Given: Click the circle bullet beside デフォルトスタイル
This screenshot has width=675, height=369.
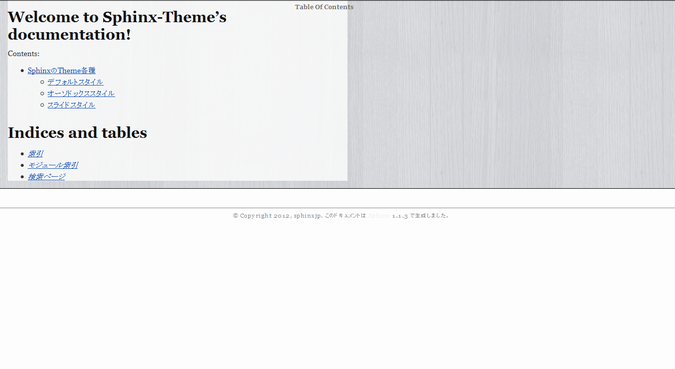Looking at the screenshot, I should click(x=42, y=82).
